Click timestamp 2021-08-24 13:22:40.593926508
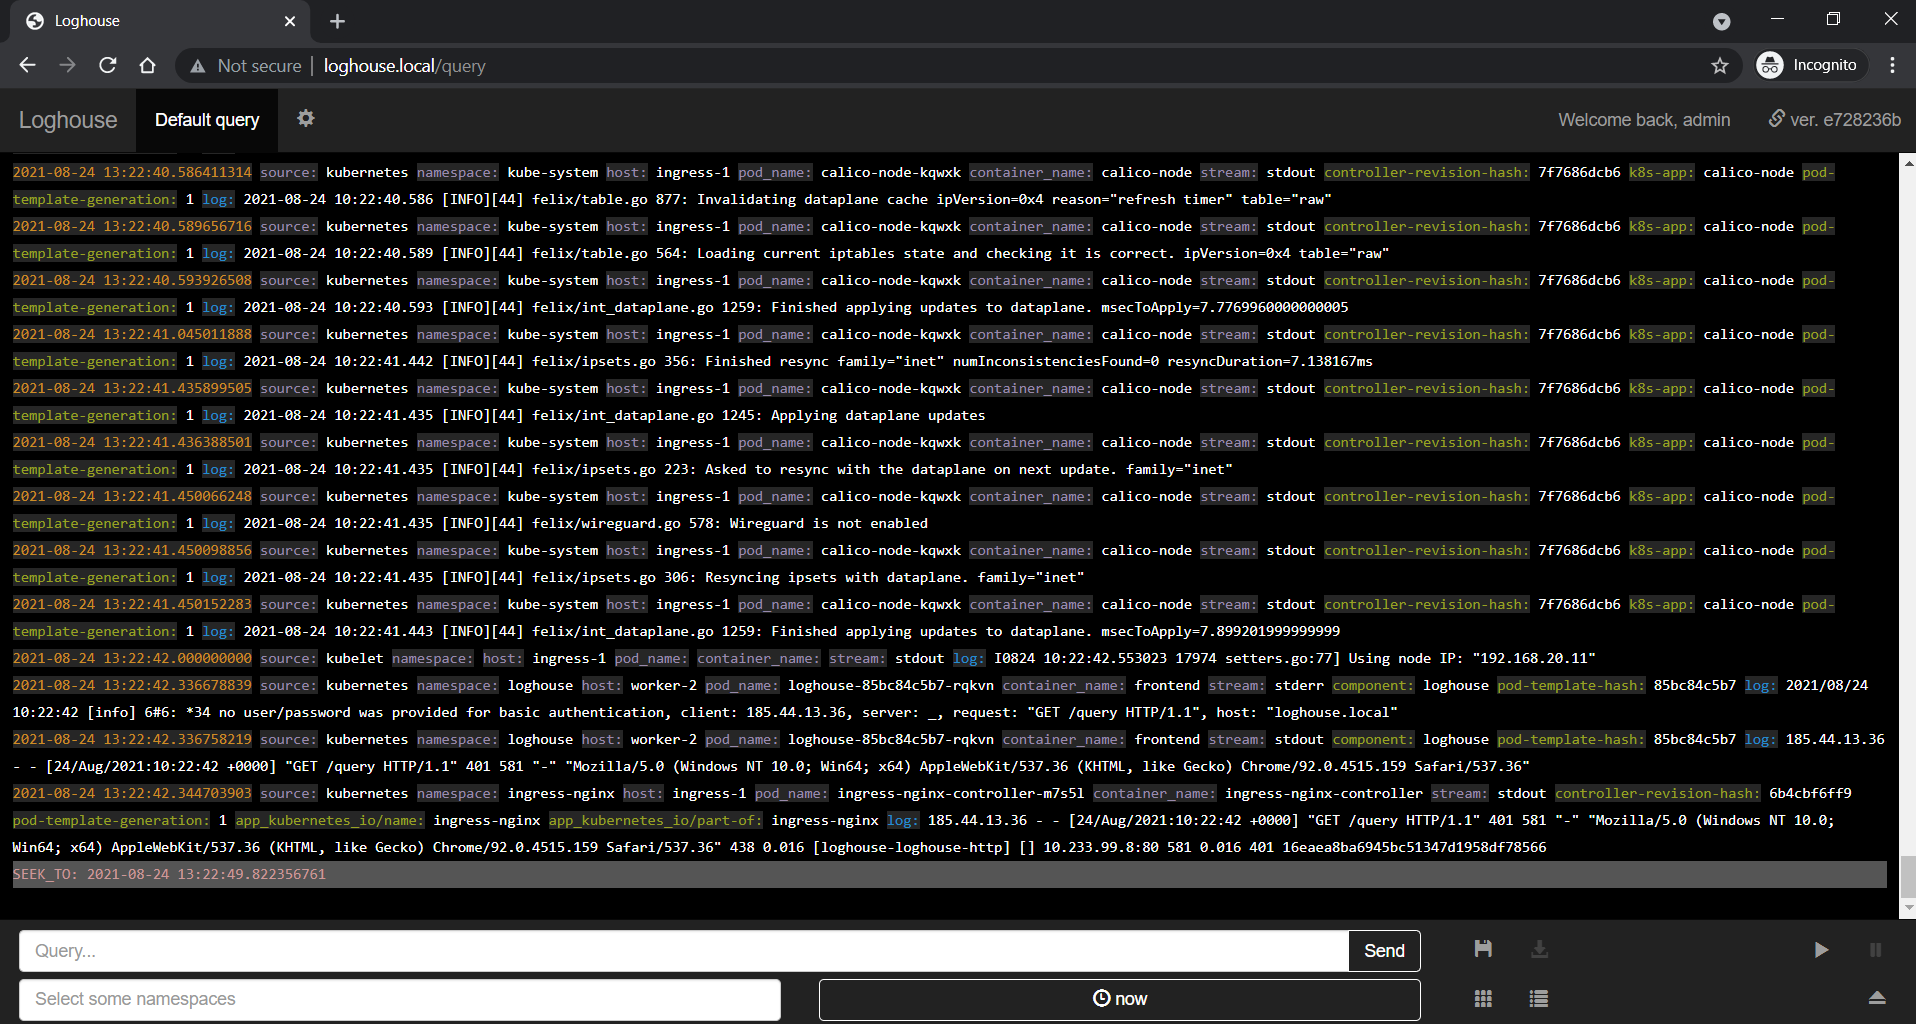 tap(132, 281)
